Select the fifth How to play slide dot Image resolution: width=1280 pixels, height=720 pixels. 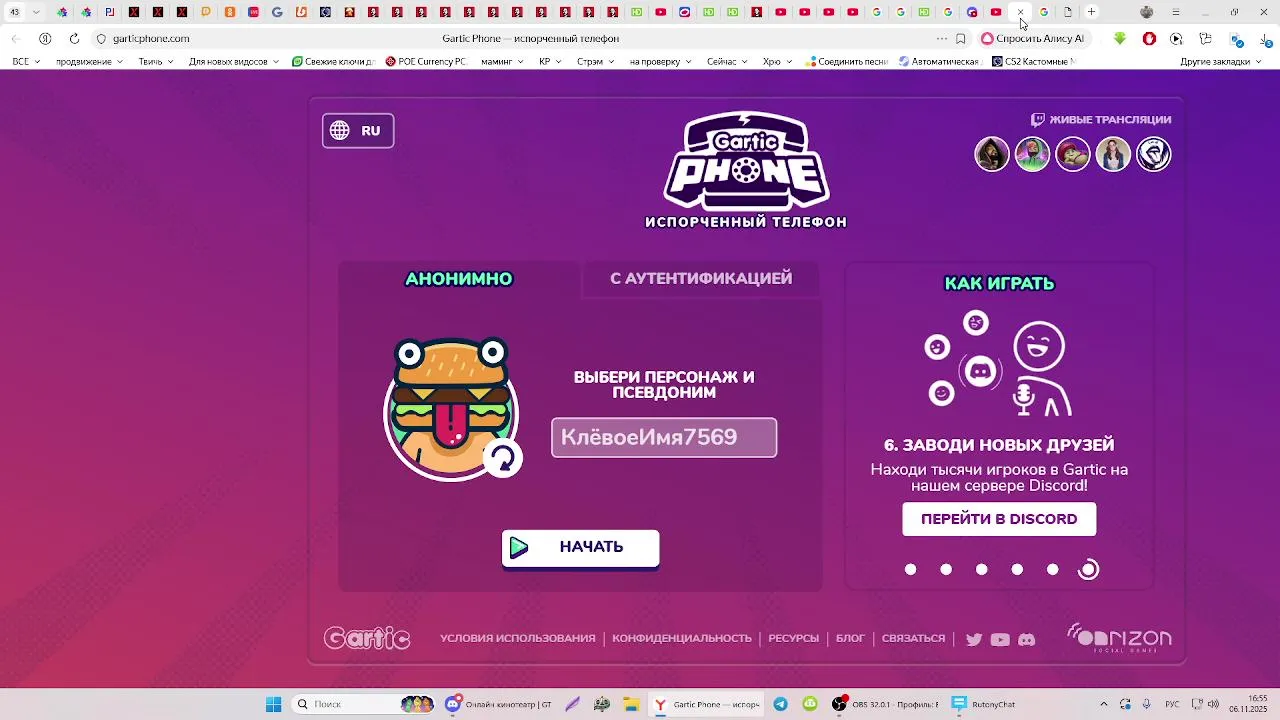[1052, 570]
